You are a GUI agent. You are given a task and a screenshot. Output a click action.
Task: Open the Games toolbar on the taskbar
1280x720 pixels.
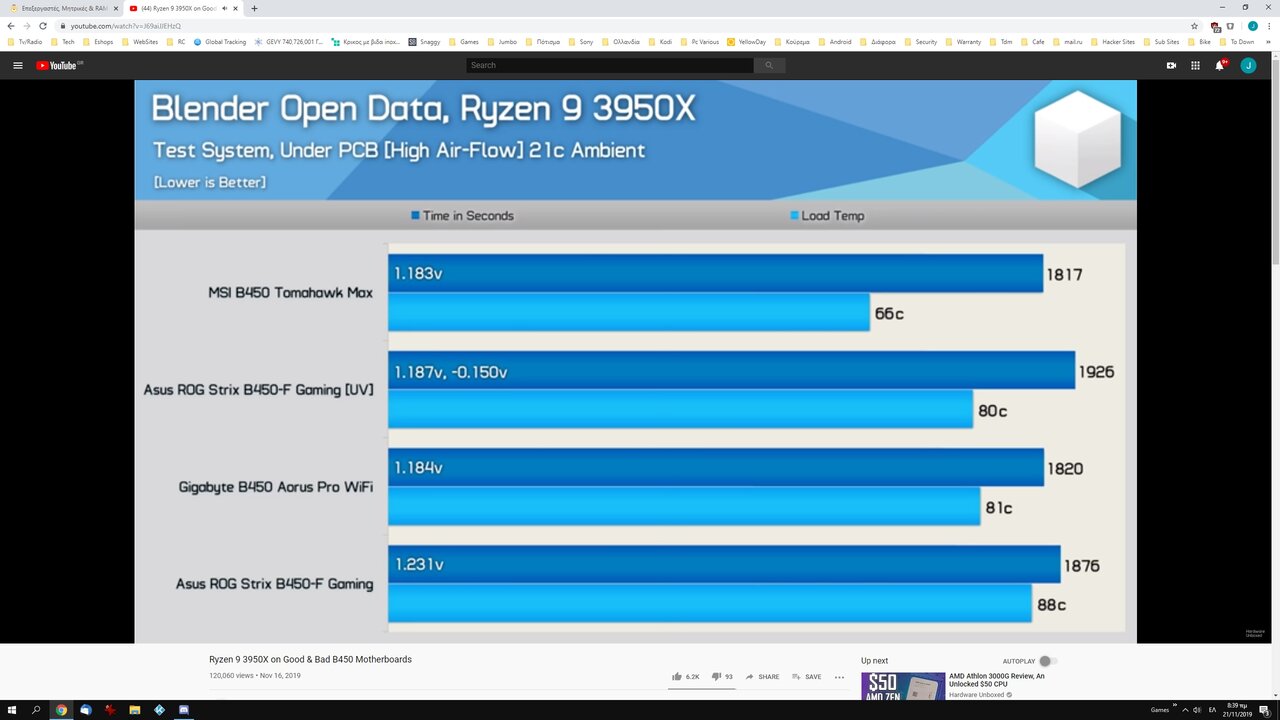click(x=1160, y=710)
